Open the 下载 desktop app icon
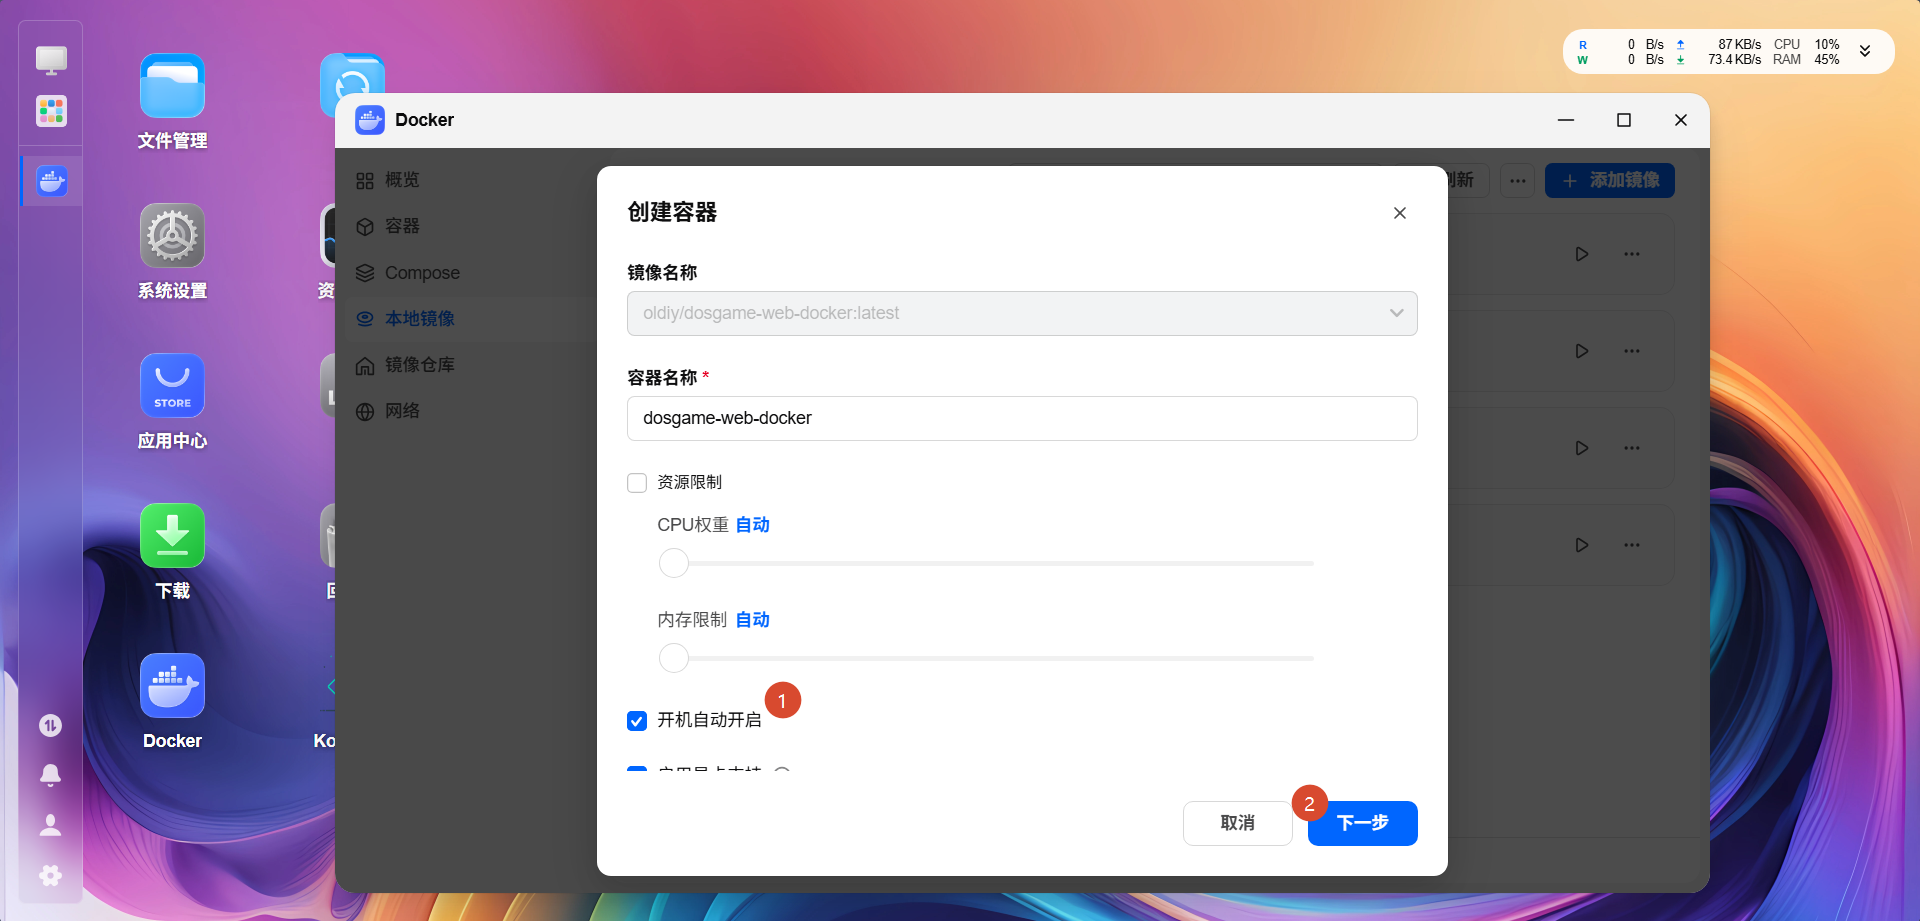The image size is (1920, 921). 172,536
